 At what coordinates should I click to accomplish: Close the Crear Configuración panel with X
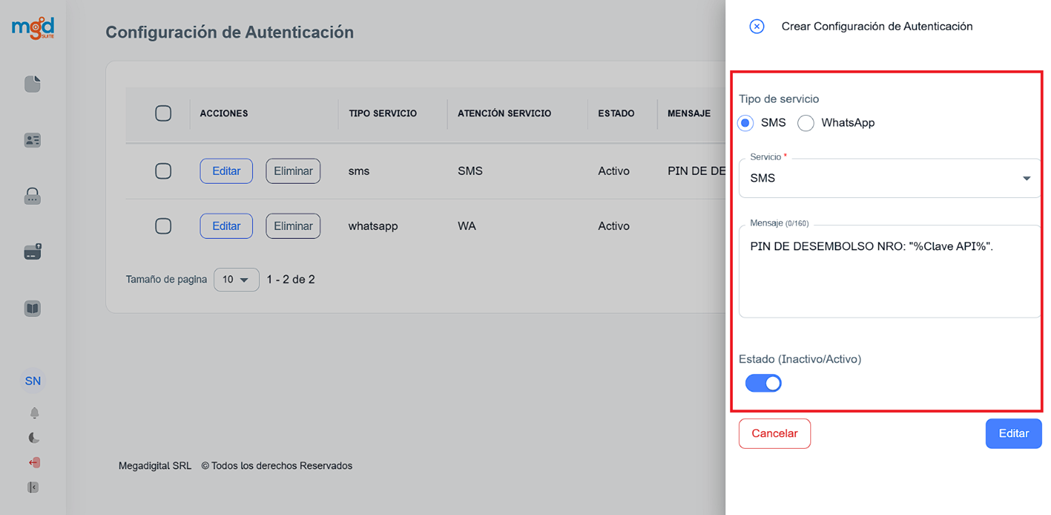point(757,27)
